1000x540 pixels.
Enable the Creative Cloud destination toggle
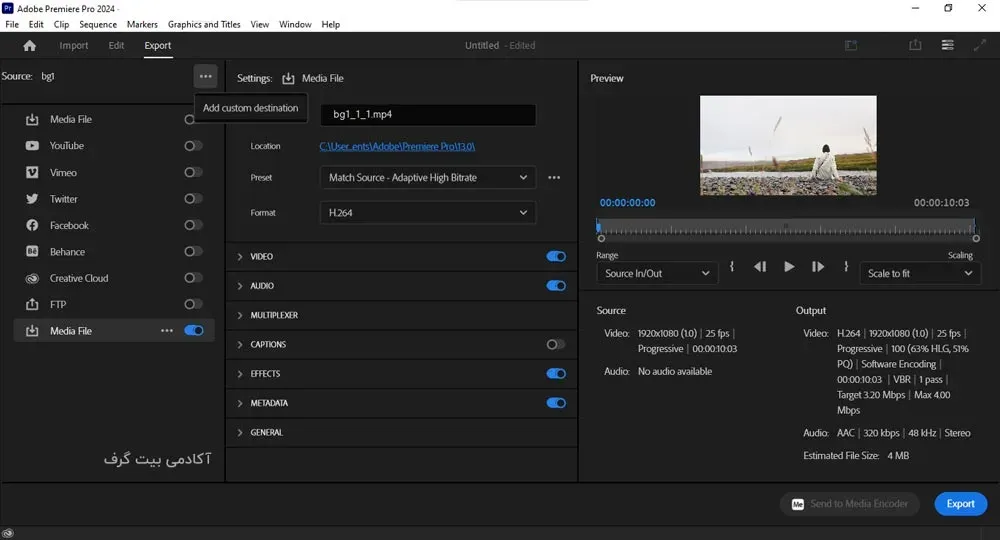coord(193,278)
